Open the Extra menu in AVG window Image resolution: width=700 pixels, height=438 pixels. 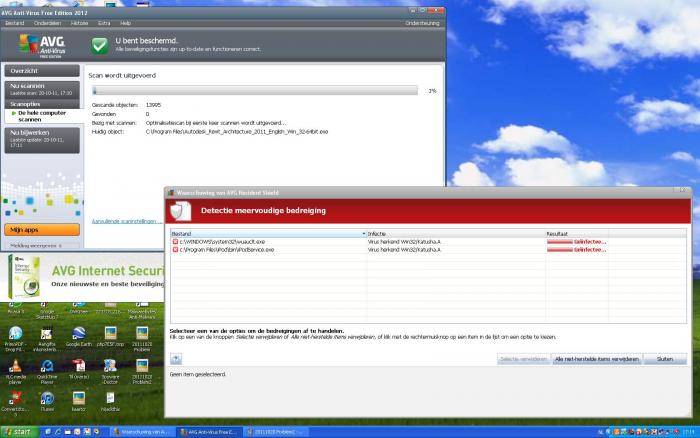pyautogui.click(x=104, y=23)
